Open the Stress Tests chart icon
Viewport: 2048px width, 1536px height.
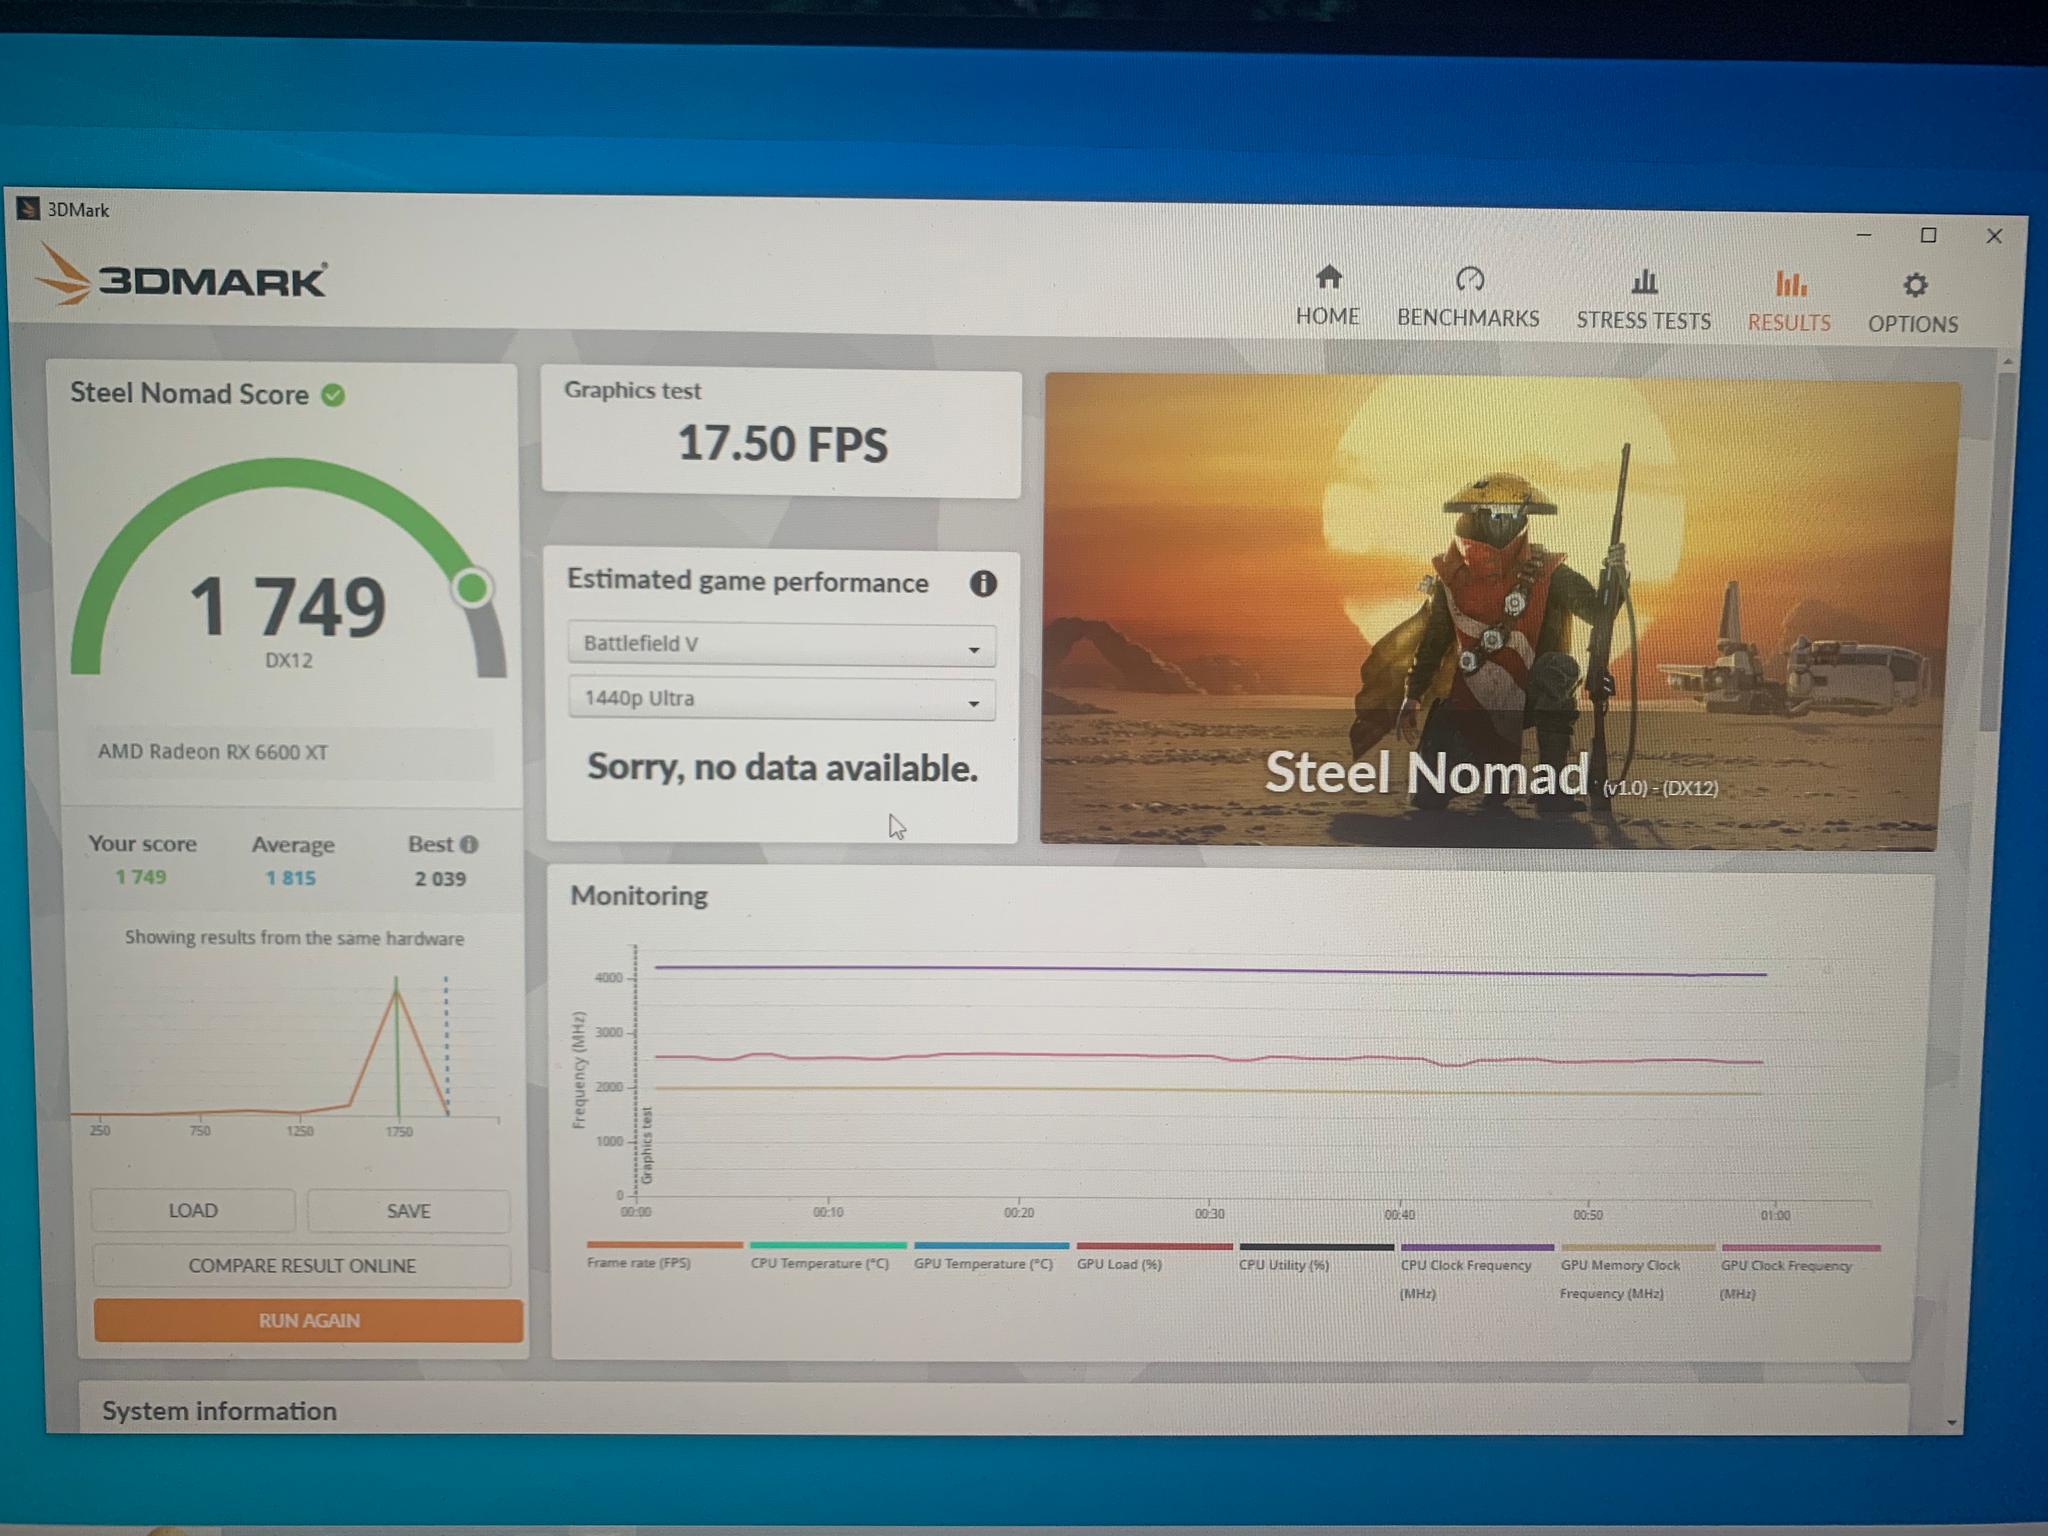1644,282
